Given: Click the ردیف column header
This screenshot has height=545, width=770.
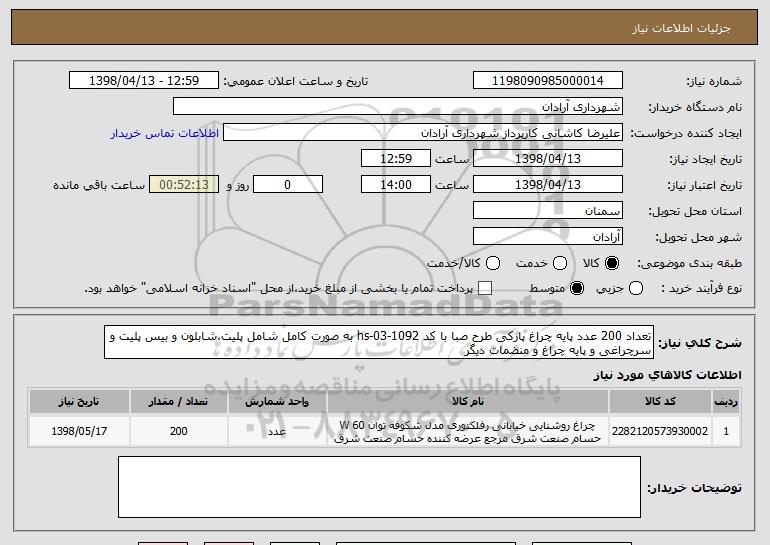Looking at the screenshot, I should click(x=726, y=402).
